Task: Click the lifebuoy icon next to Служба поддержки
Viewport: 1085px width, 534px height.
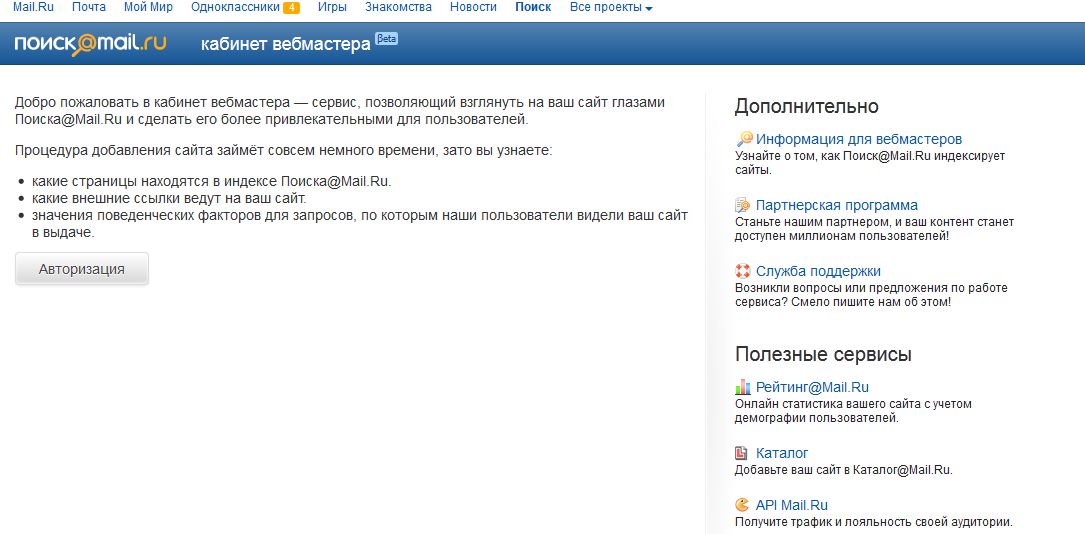Action: tap(743, 271)
